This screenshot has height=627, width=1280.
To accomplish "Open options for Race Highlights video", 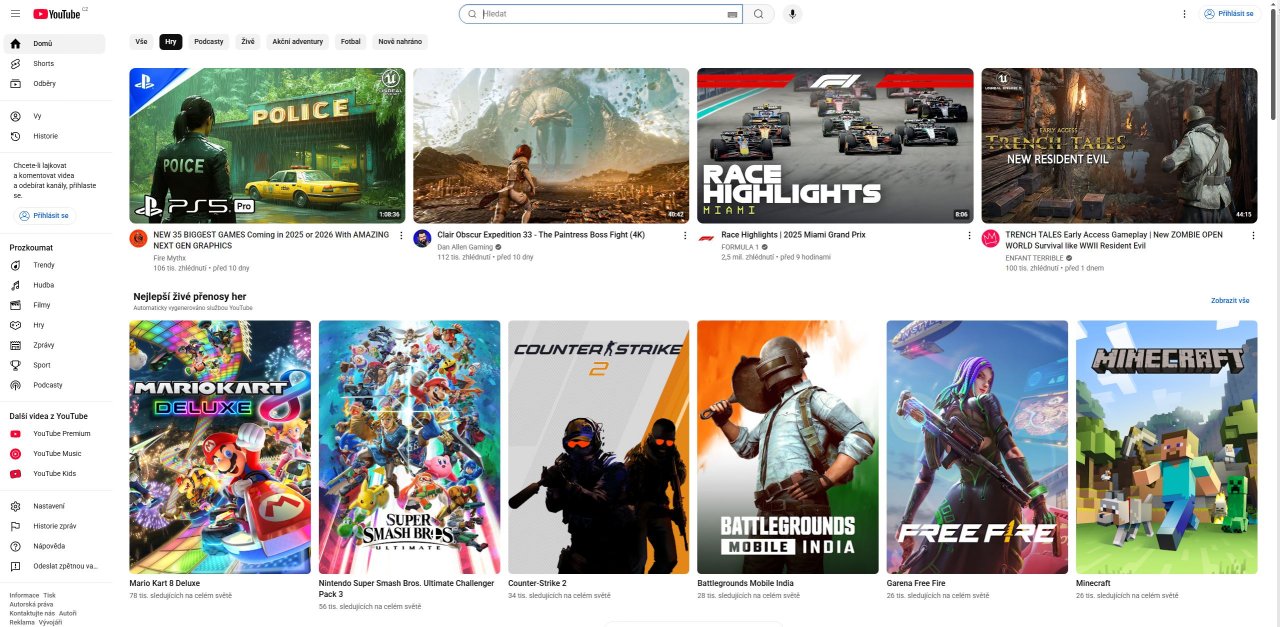I will [x=969, y=236].
